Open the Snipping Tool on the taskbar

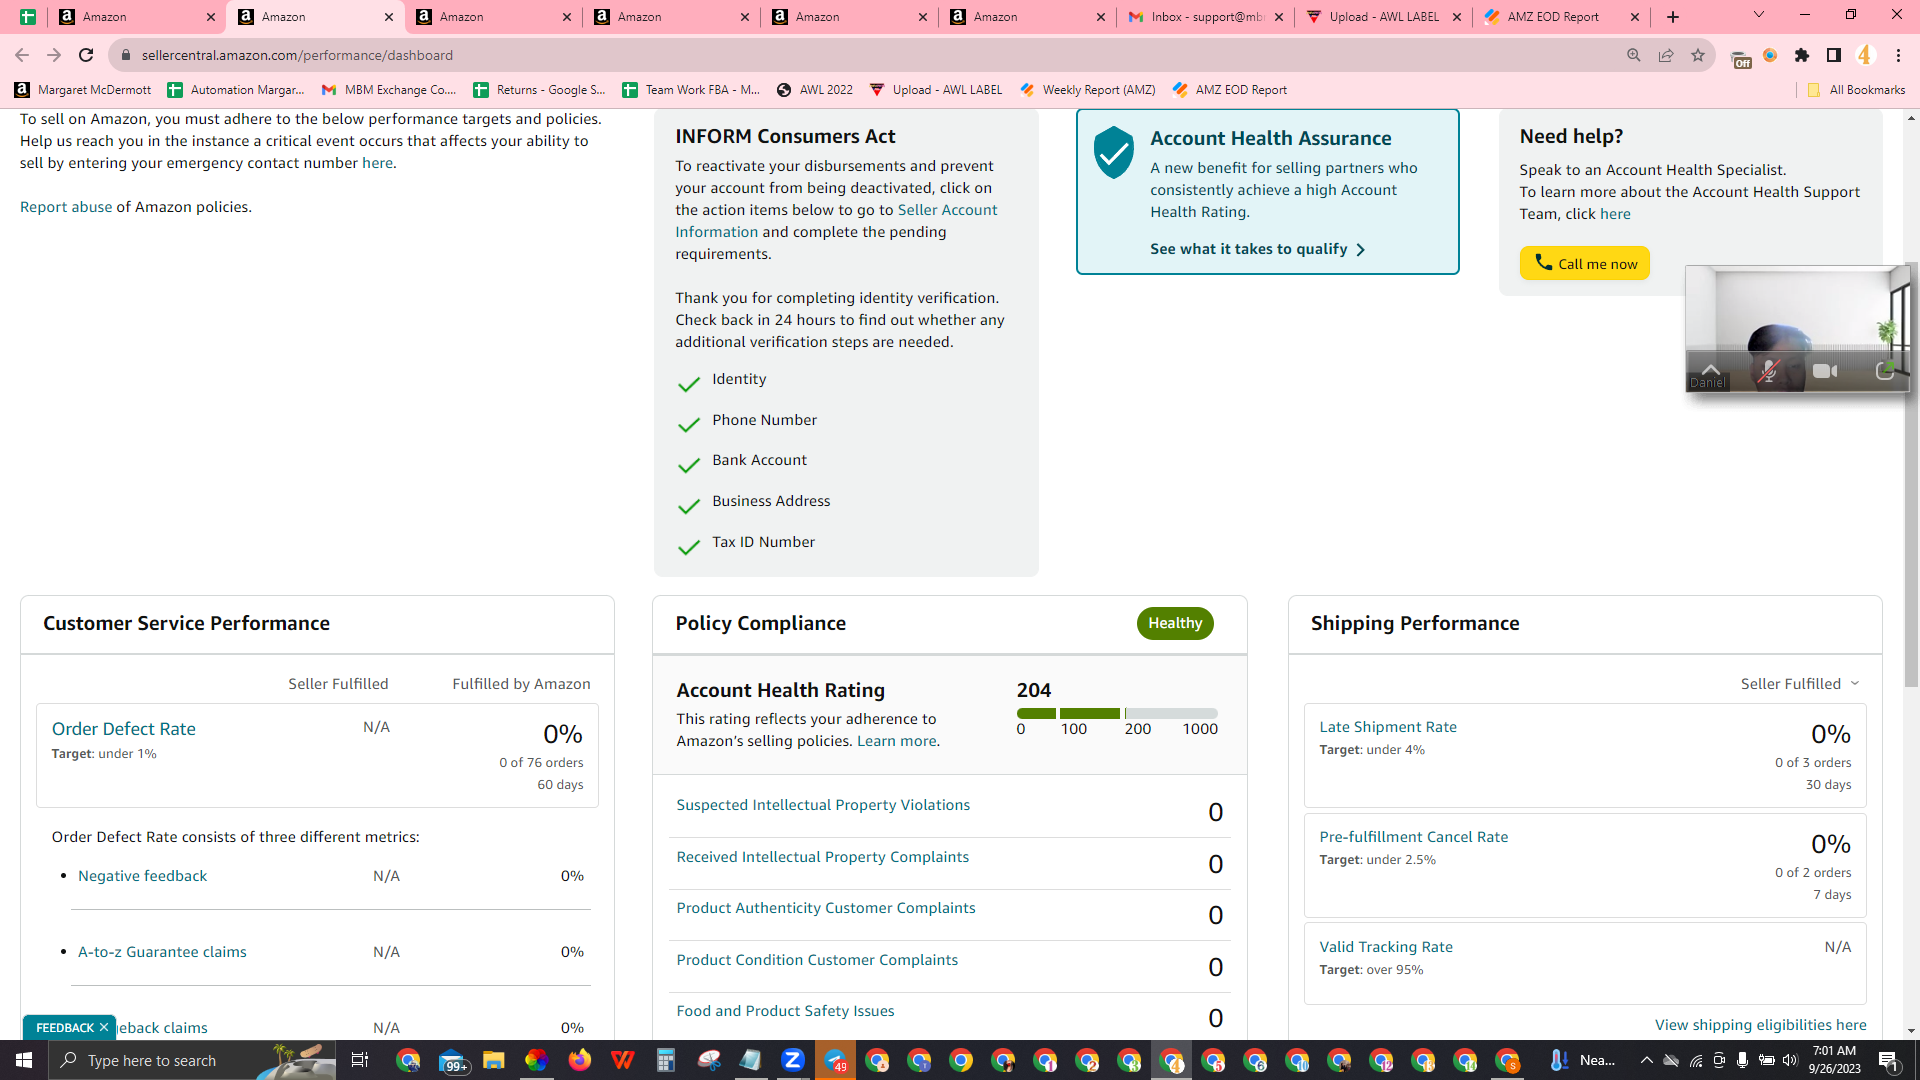click(x=709, y=1060)
